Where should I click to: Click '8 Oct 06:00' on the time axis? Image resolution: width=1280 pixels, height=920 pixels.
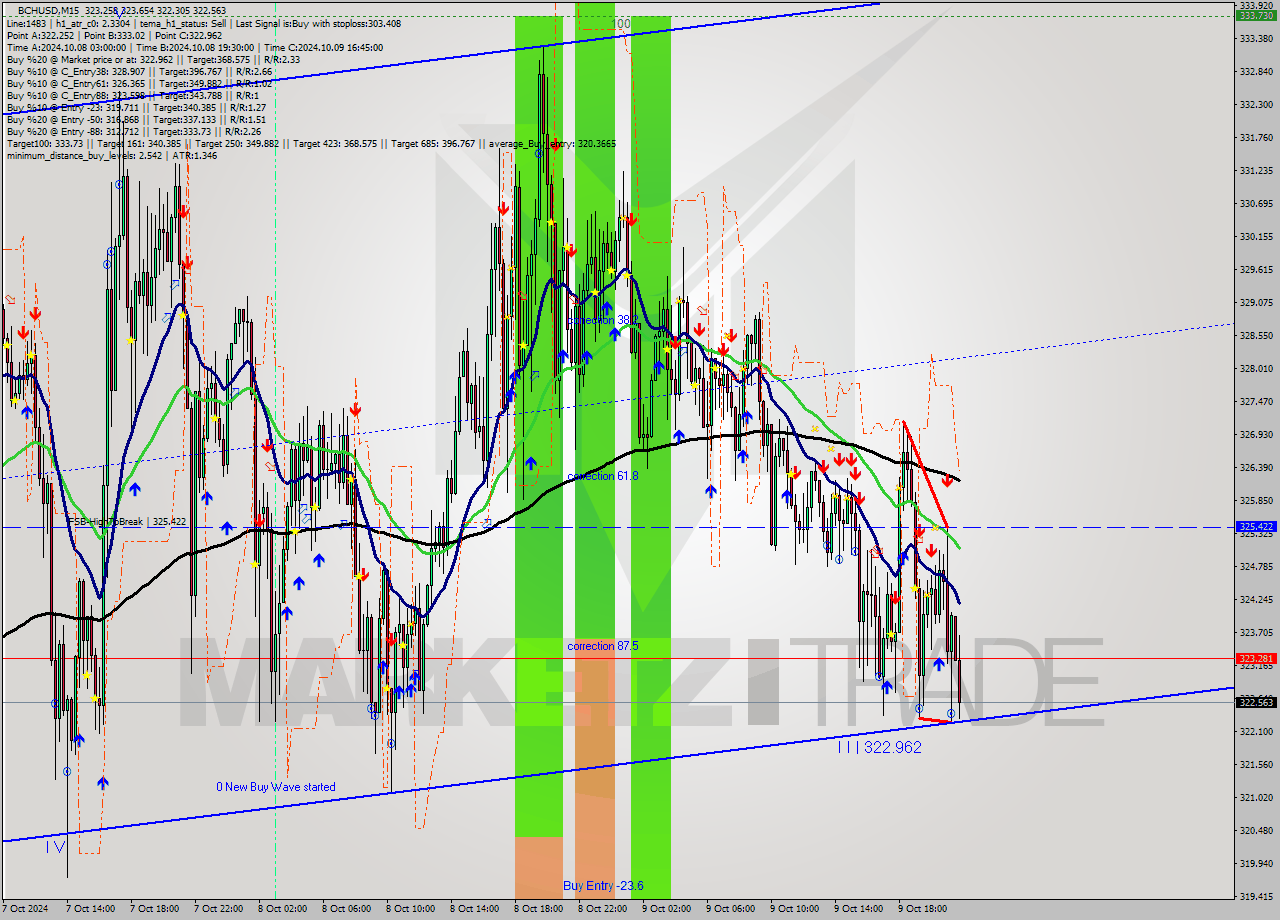(347, 909)
